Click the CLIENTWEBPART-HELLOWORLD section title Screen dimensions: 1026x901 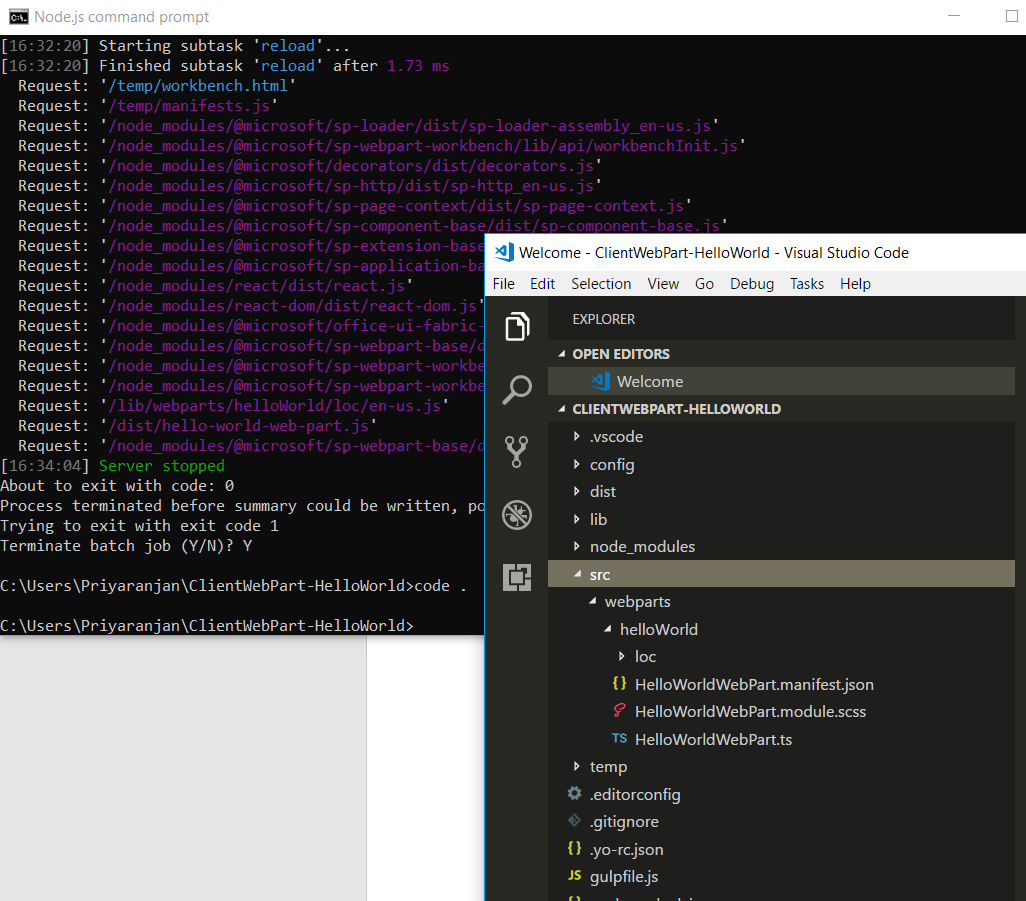click(x=677, y=409)
